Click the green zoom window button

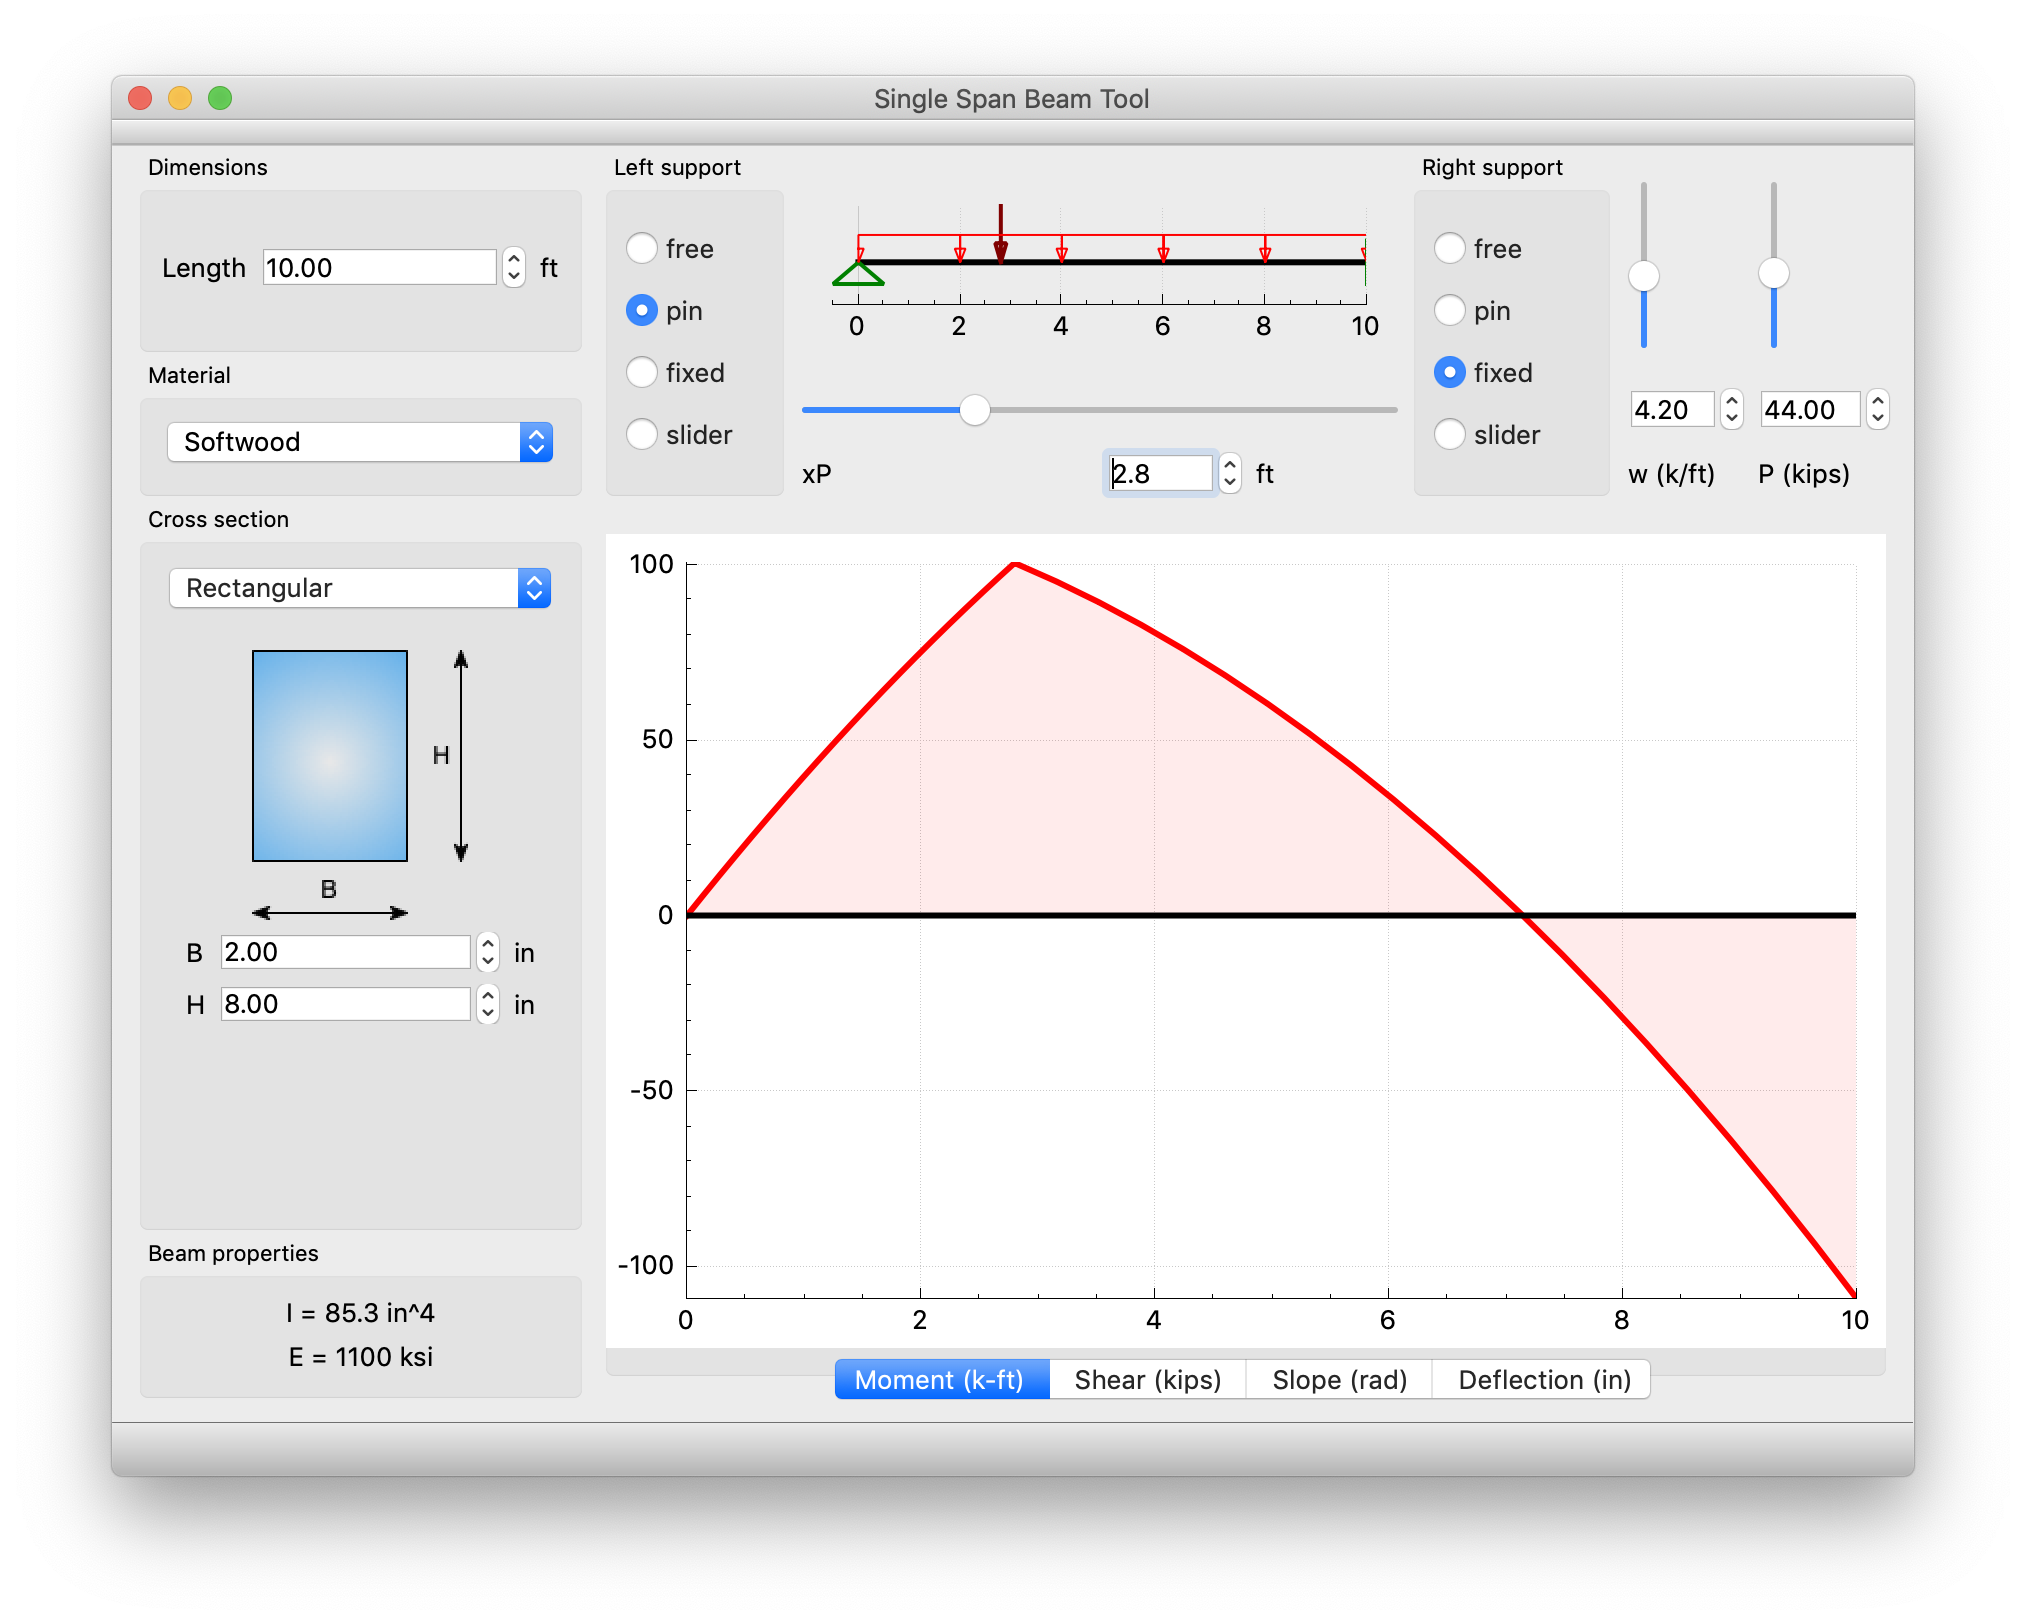(220, 98)
